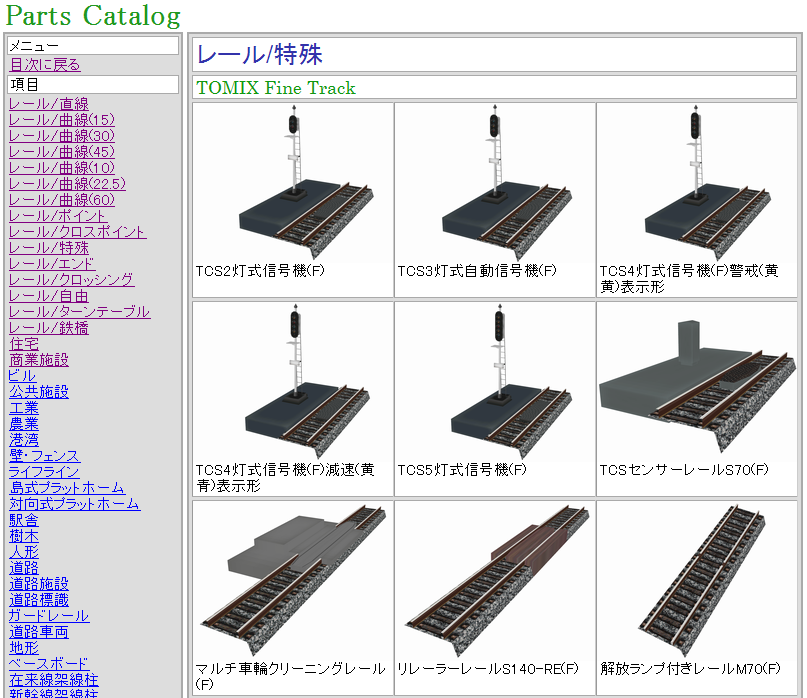Click the 壁・フェンス link
Screen dimensions: 807x698
click(45, 456)
